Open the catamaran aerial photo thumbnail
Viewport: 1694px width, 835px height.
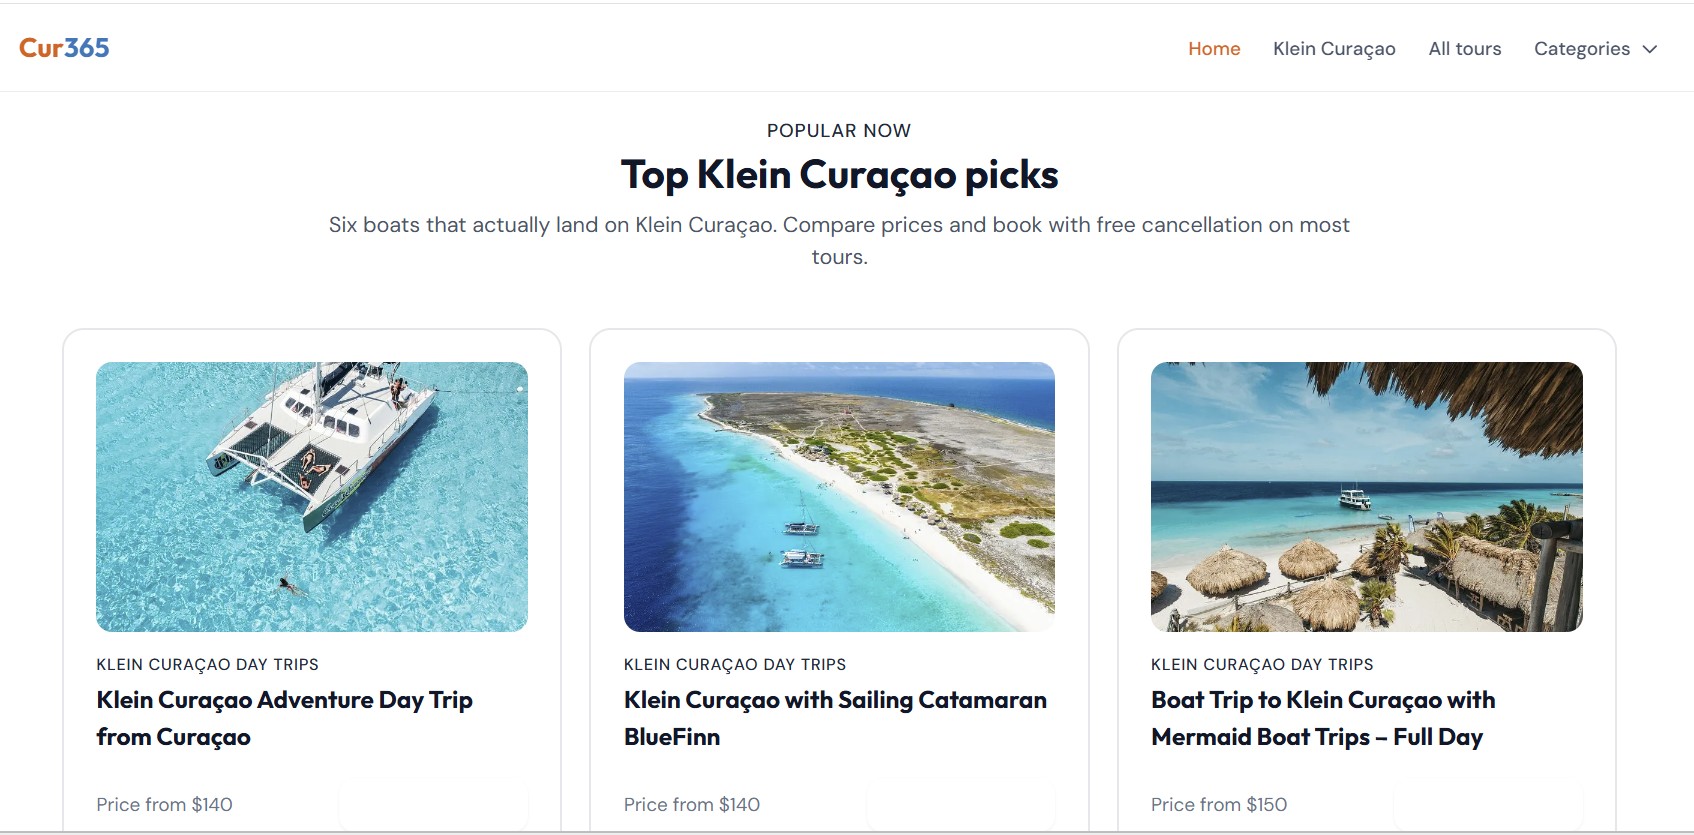[x=312, y=497]
